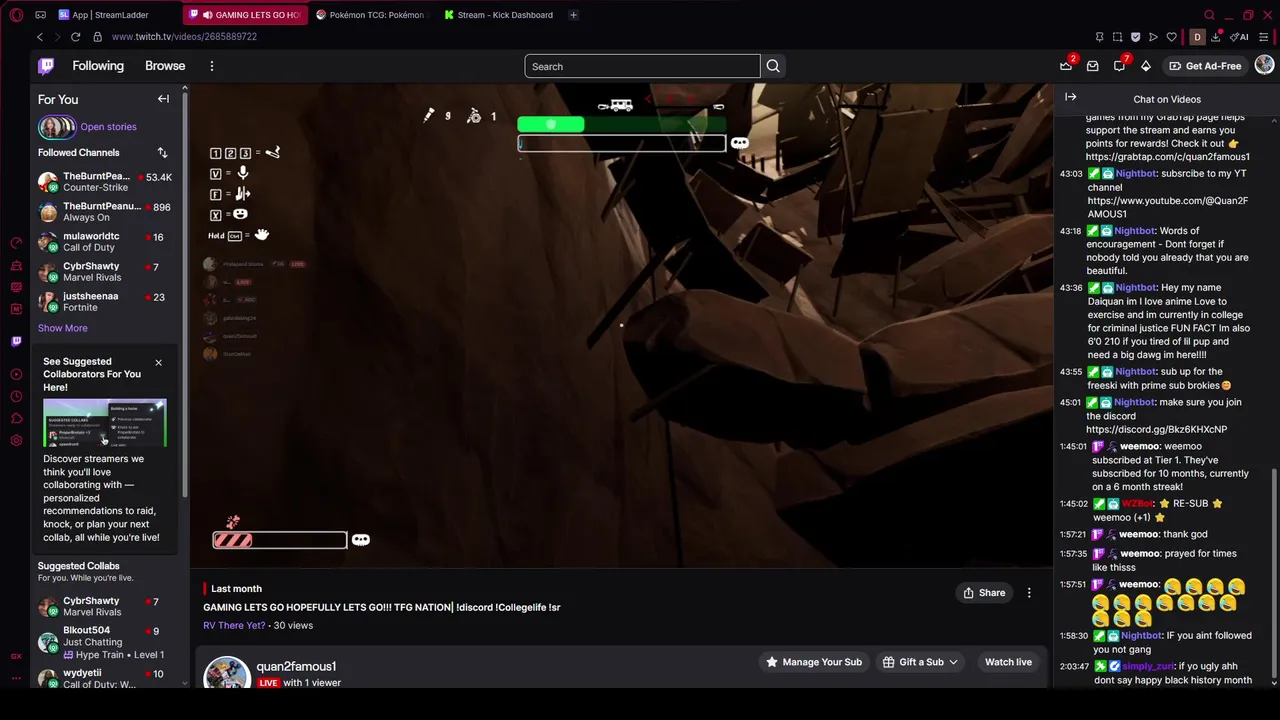Open the quan2famous1 channel name
Screen dimensions: 1280x720
[296, 666]
